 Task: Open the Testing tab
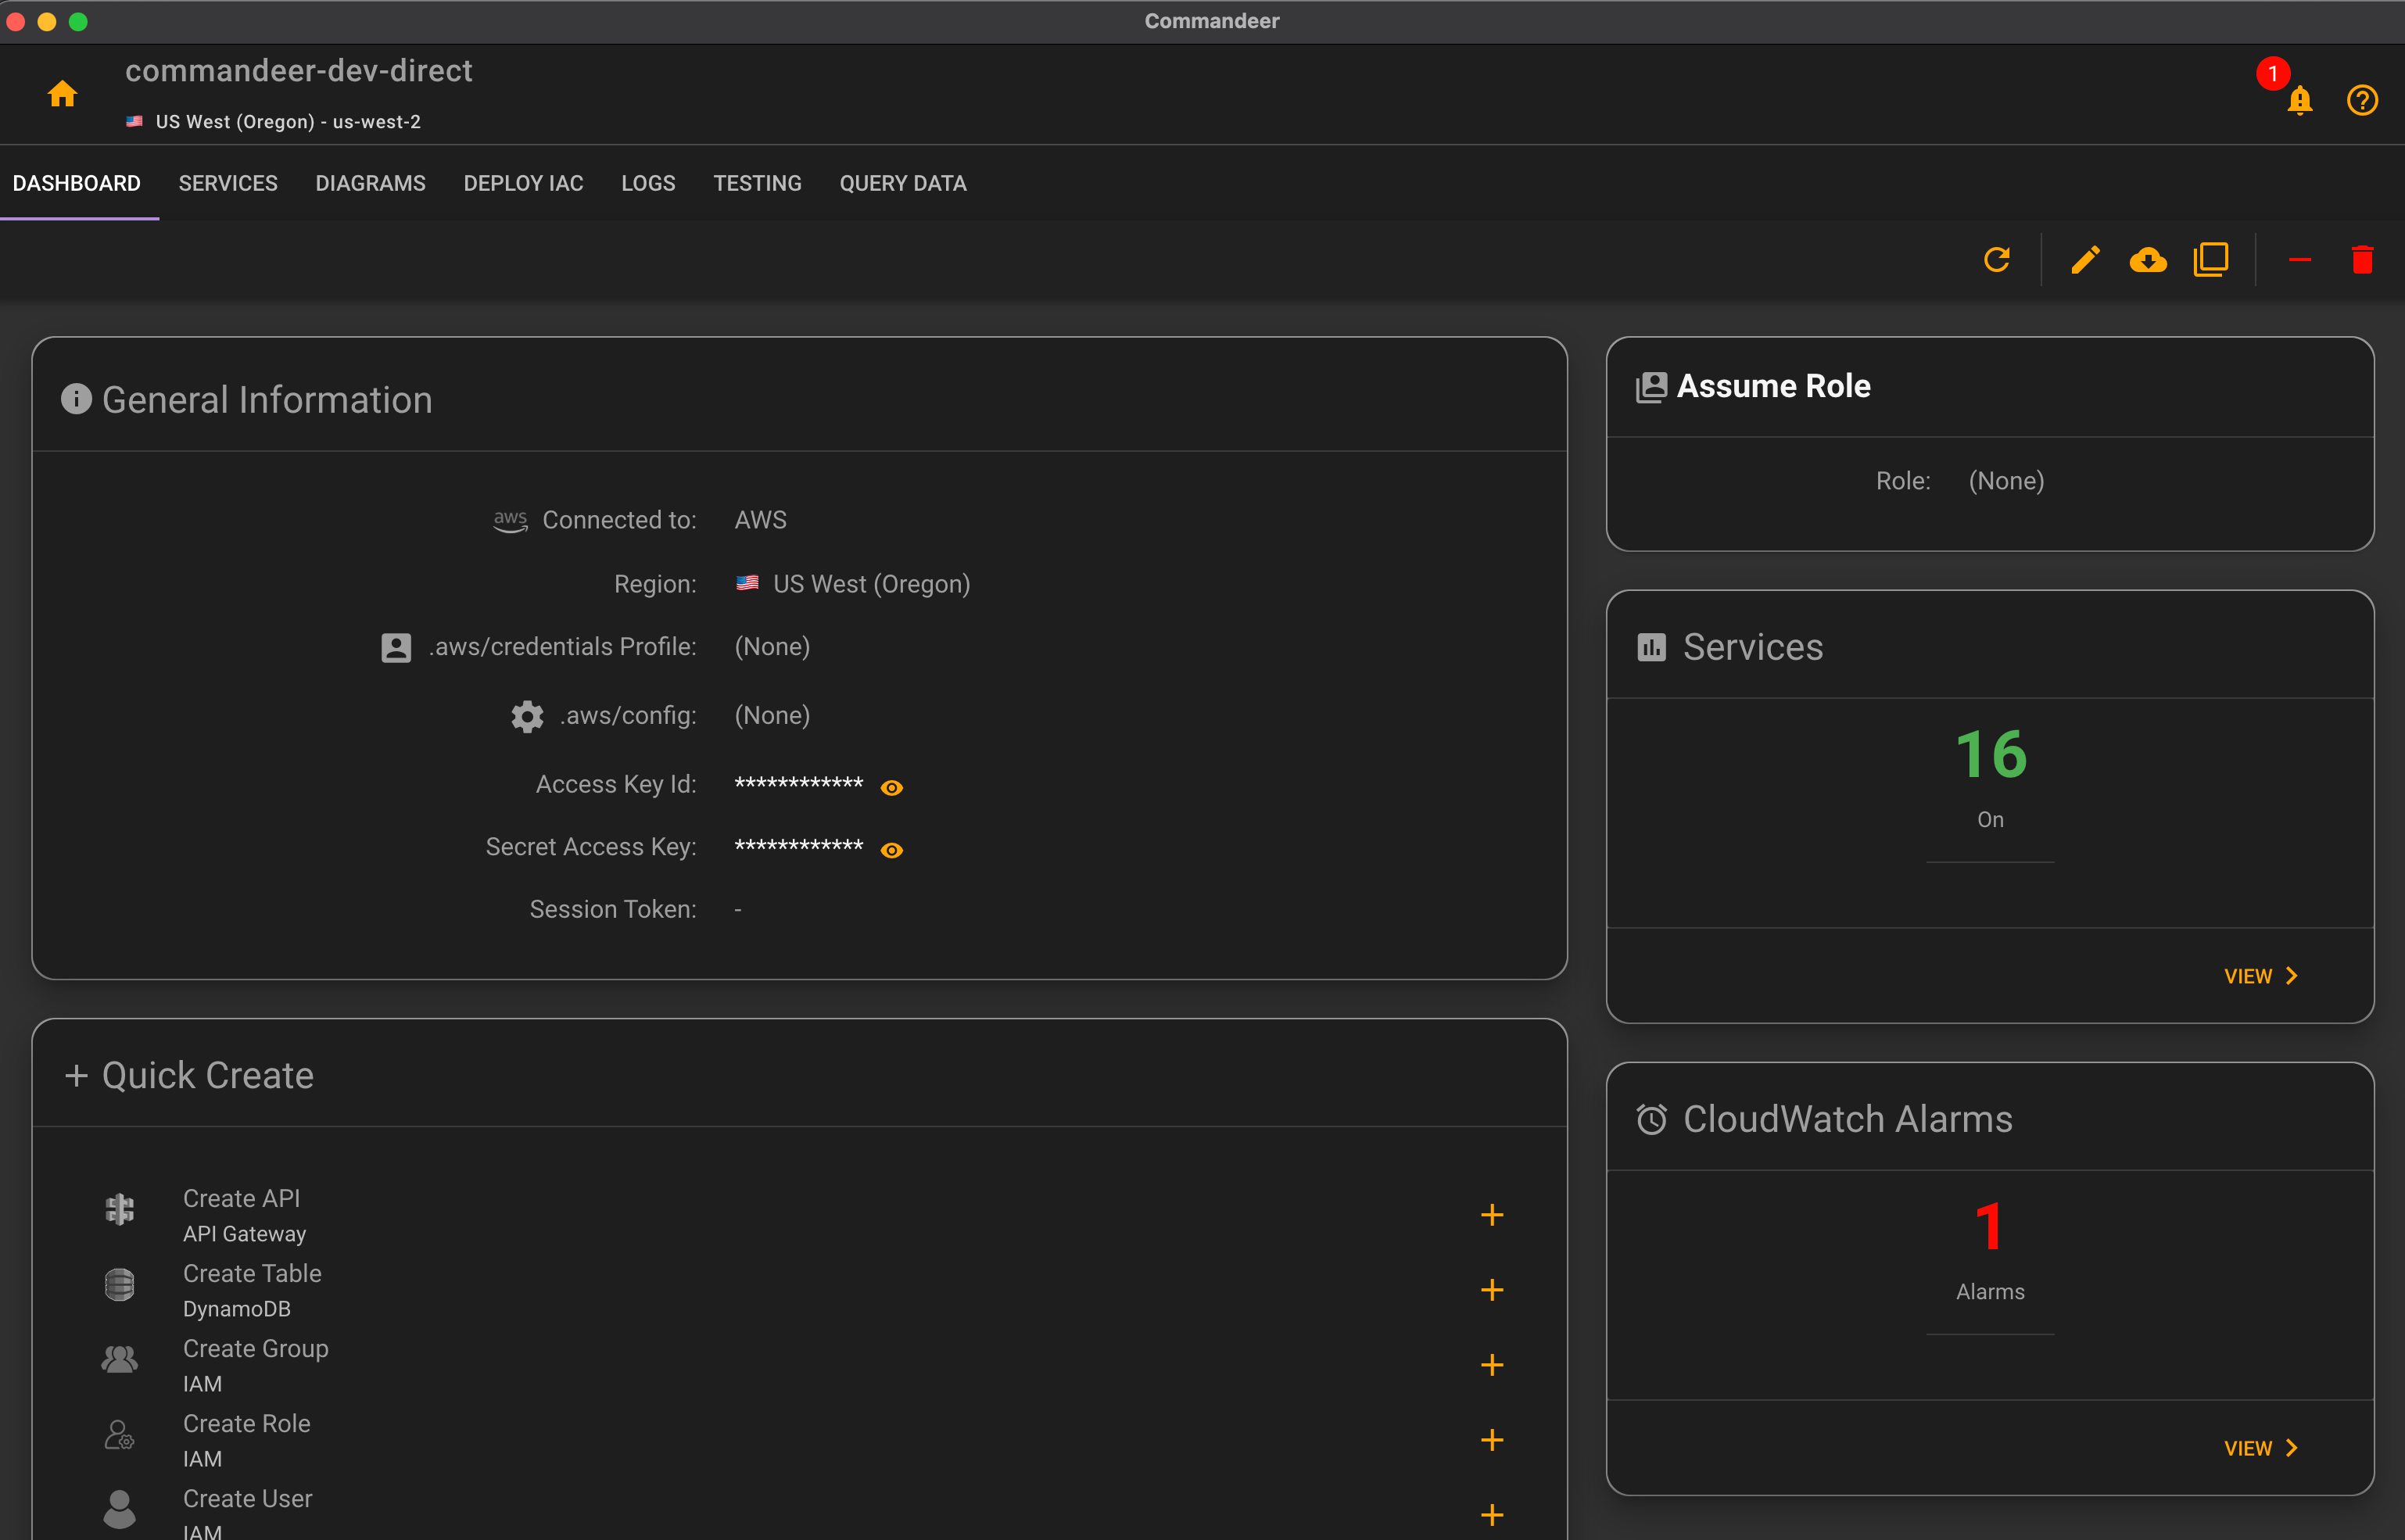pos(757,183)
